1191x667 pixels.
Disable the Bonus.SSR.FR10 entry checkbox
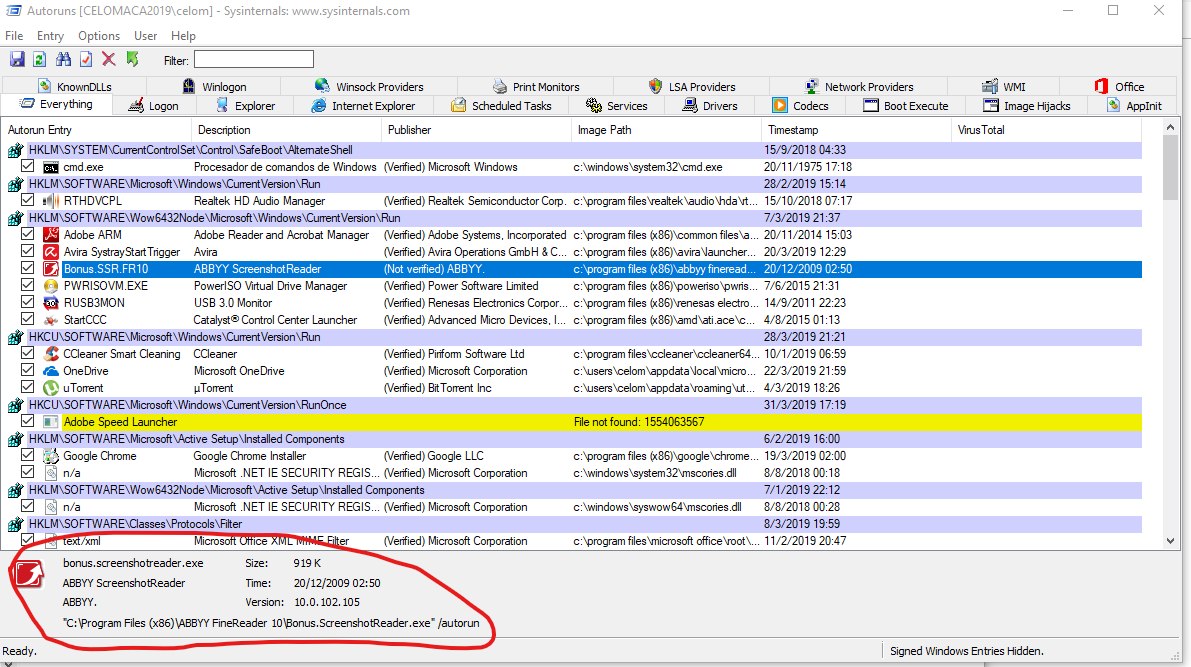[x=27, y=268]
